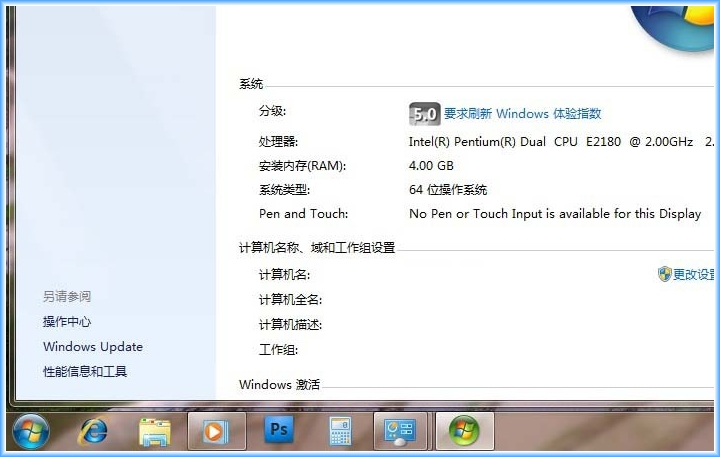Open 要求刷新 Windows 体验指数 link
This screenshot has width=720, height=457.
pyautogui.click(x=523, y=113)
